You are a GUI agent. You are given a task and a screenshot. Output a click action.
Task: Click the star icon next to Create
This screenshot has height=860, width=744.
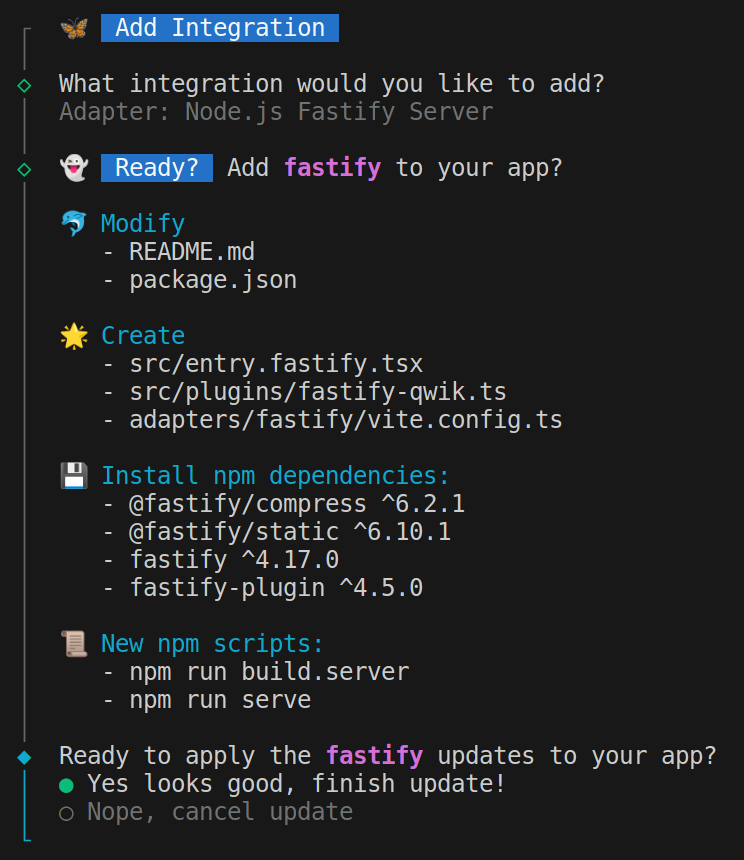point(74,336)
